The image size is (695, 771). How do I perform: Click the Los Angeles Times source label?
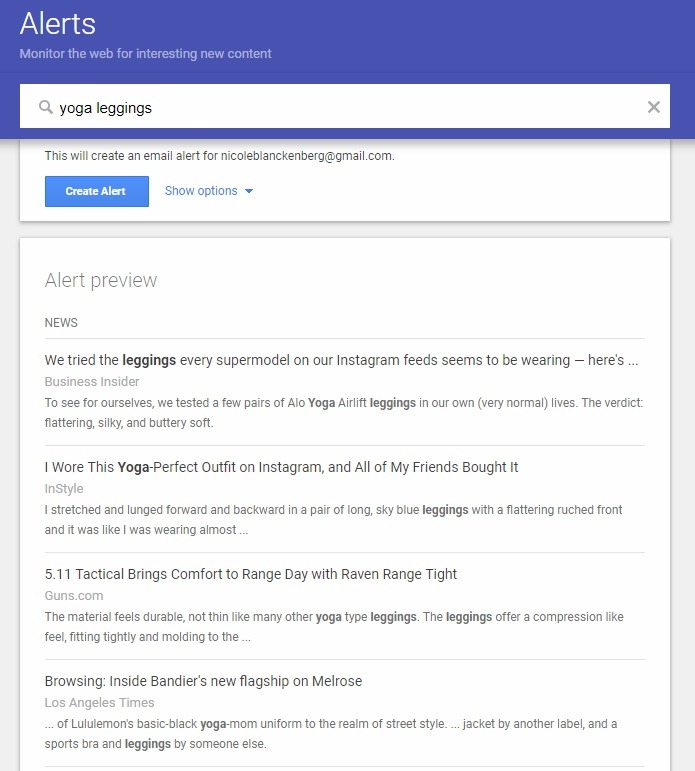pos(99,703)
